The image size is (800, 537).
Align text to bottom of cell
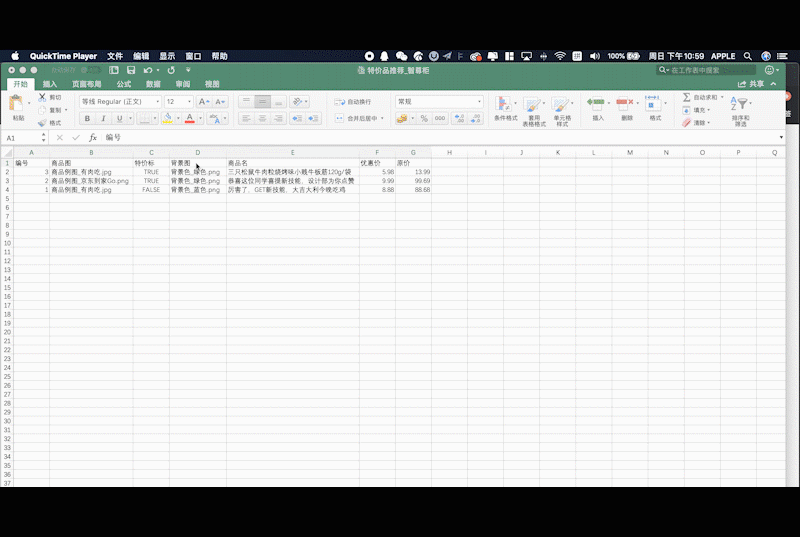279,101
